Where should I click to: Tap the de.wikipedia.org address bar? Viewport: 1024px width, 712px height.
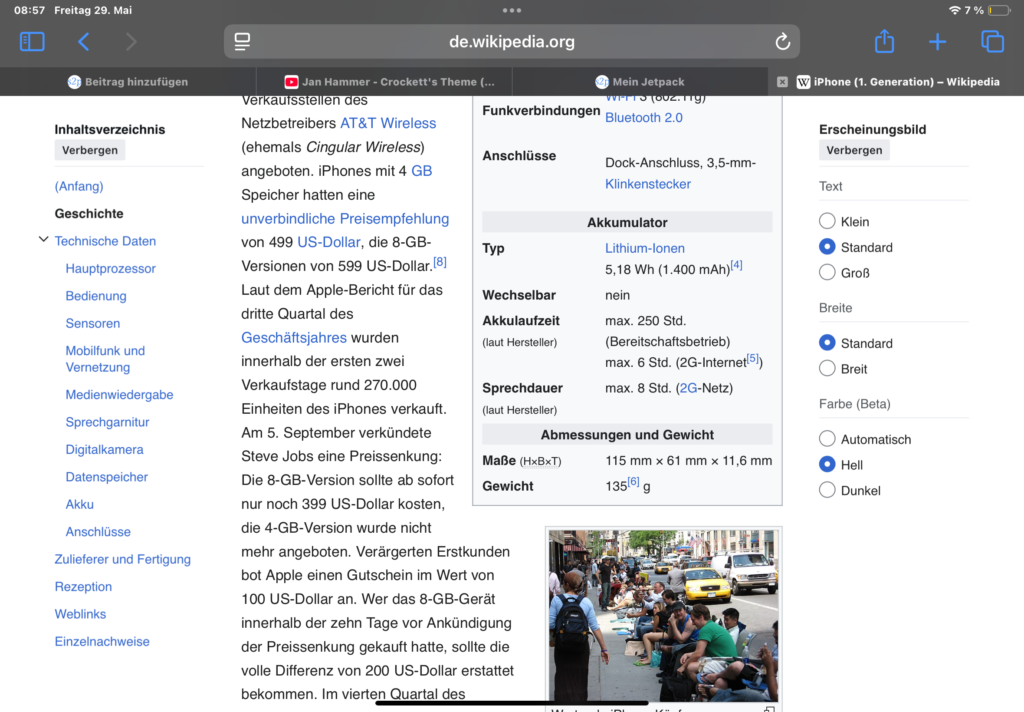[512, 42]
